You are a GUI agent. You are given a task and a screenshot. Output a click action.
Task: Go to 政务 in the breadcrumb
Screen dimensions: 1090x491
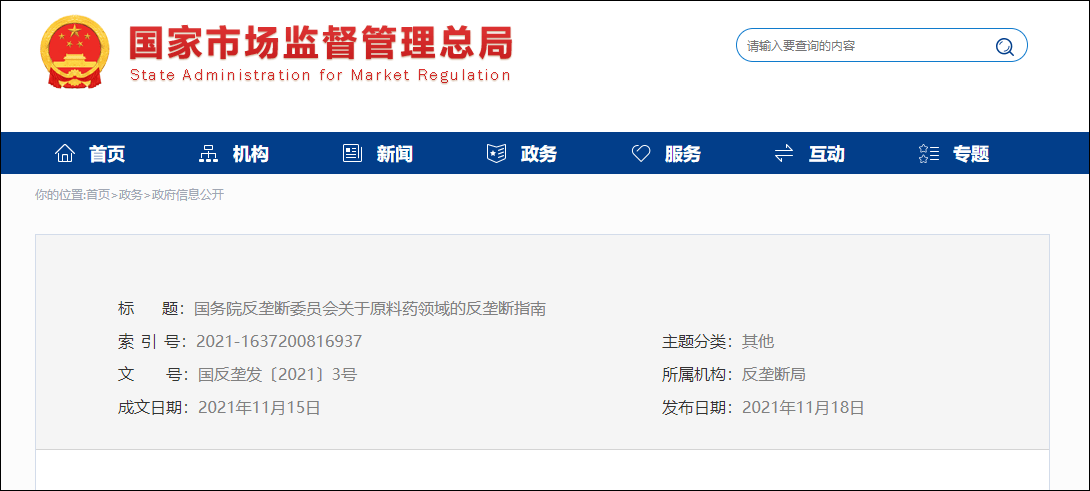pyautogui.click(x=131, y=195)
